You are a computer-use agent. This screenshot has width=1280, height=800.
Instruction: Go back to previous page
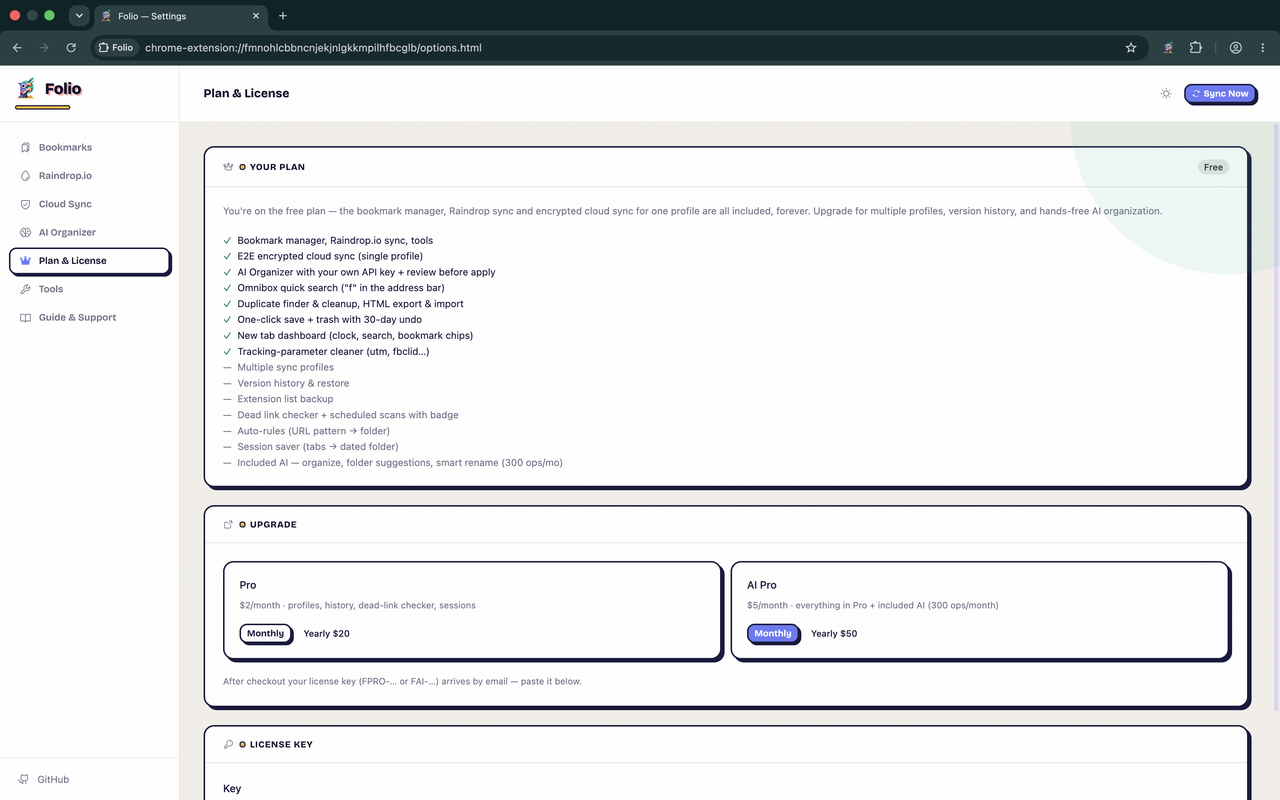pos(17,47)
